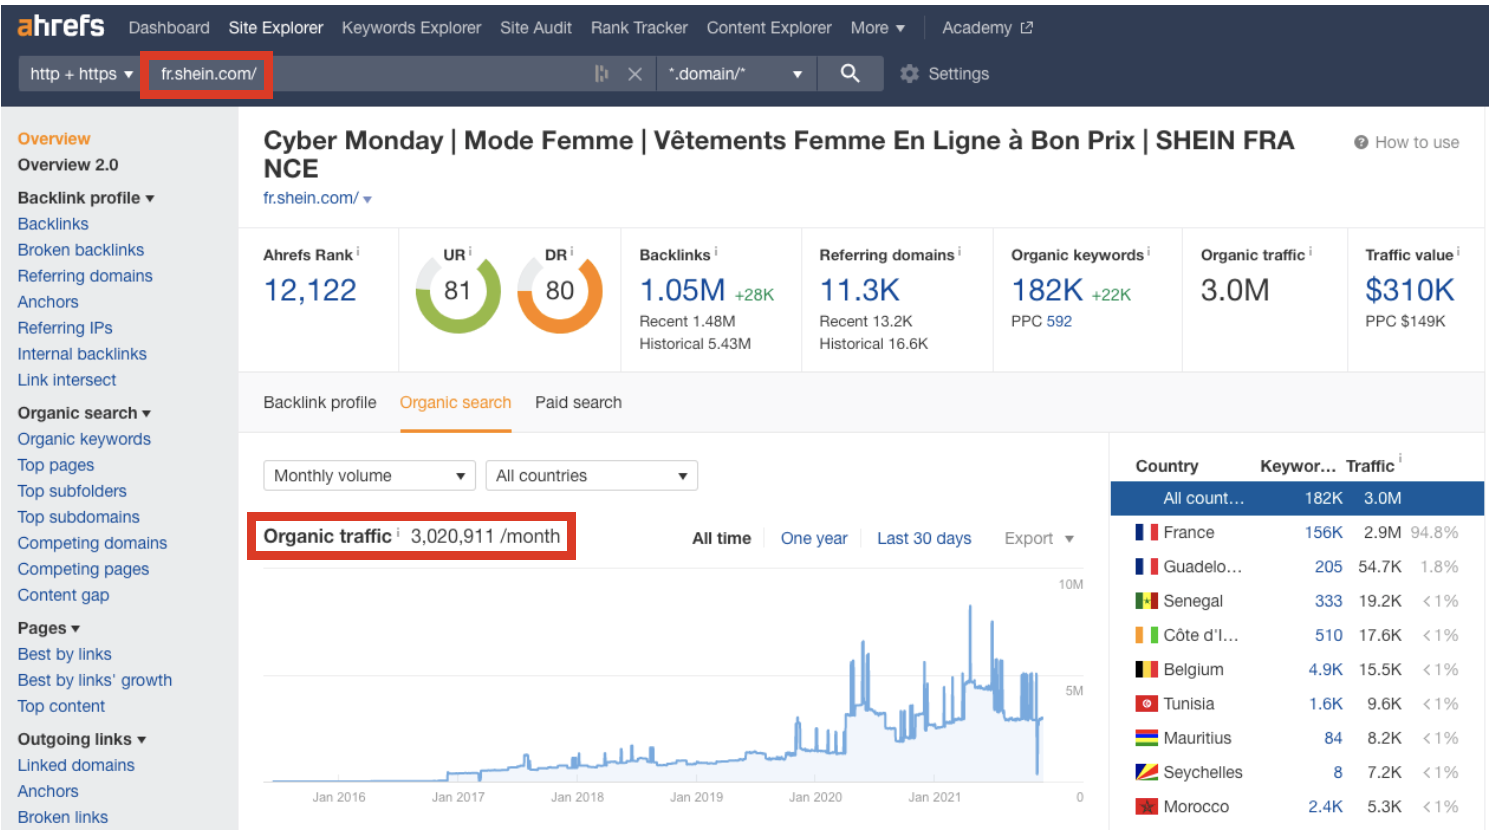Select the All countries row in table
The height and width of the screenshot is (830, 1490).
click(1297, 498)
